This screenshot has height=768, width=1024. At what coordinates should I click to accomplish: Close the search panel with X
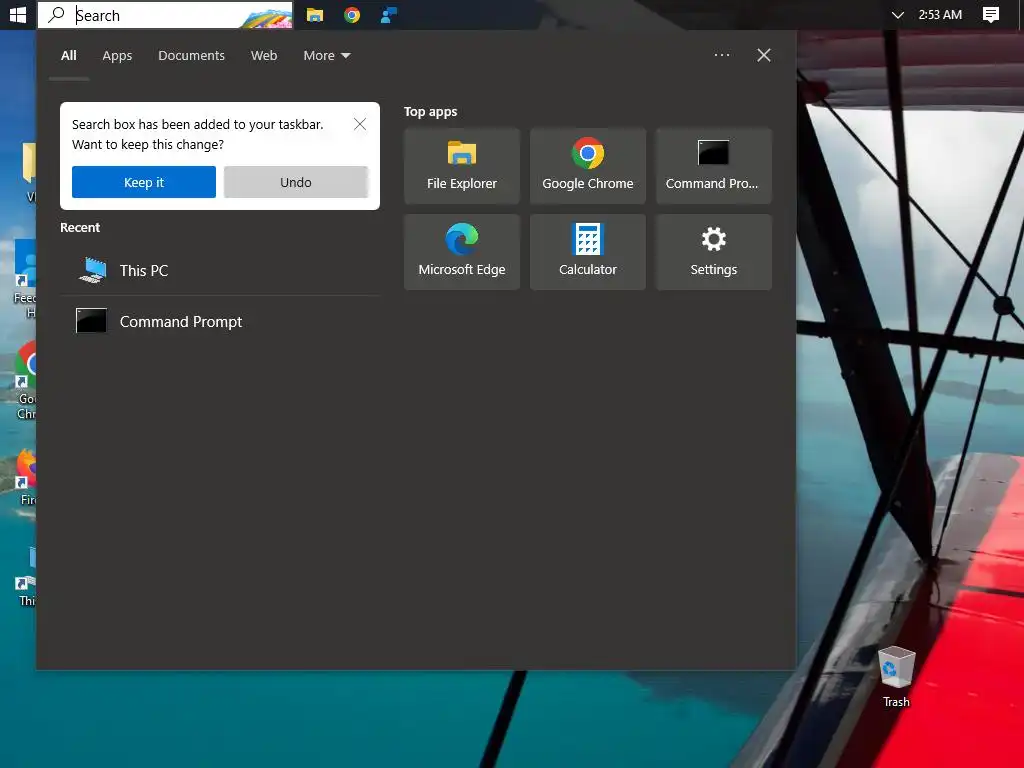(x=763, y=55)
